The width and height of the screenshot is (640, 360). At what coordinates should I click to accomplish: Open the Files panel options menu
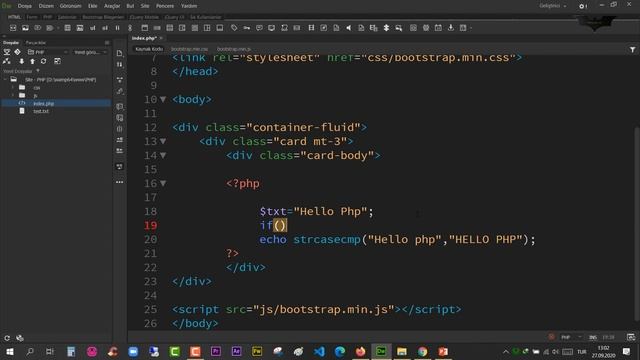tap(107, 42)
